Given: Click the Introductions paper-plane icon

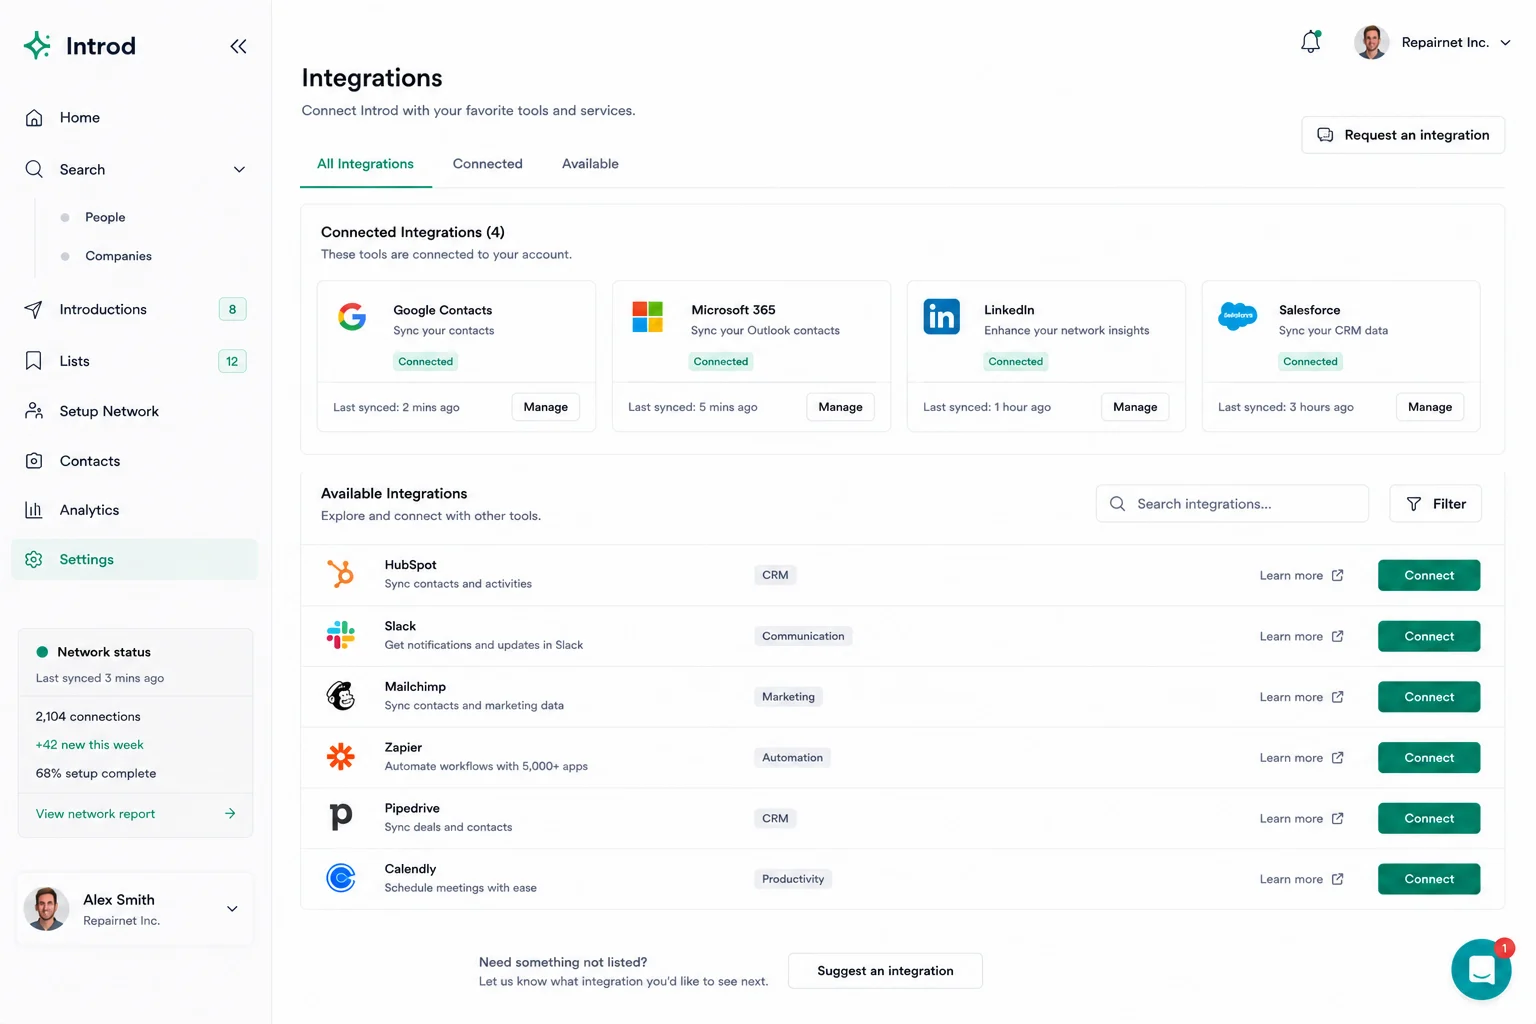Looking at the screenshot, I should coord(34,309).
